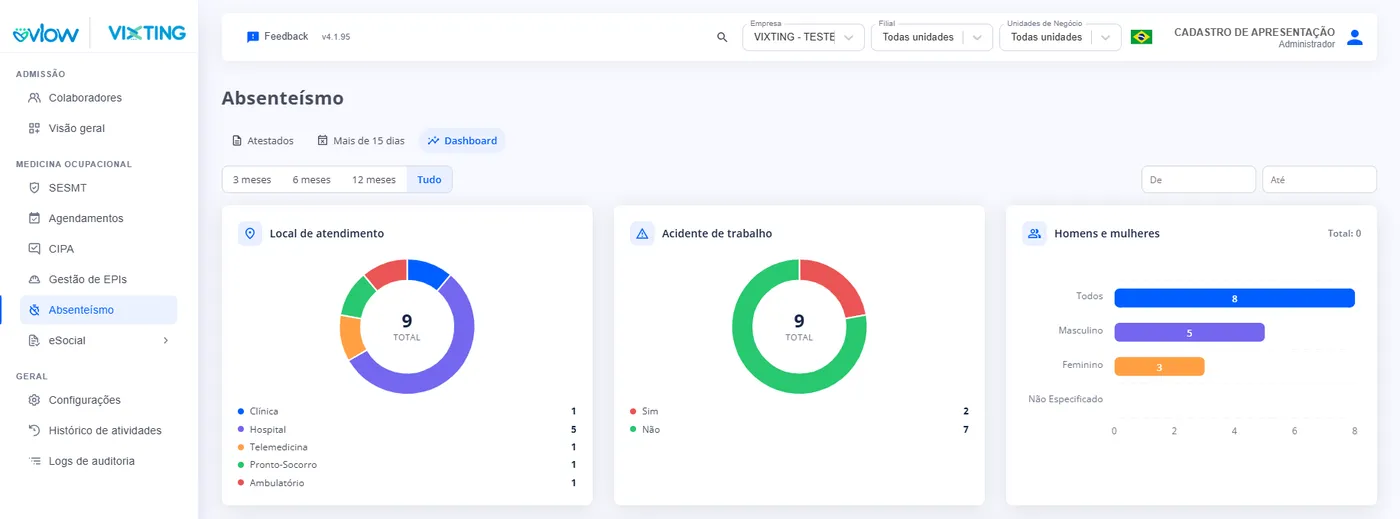This screenshot has height=519, width=1400.
Task: Filter by 12 meses period
Action: click(374, 180)
